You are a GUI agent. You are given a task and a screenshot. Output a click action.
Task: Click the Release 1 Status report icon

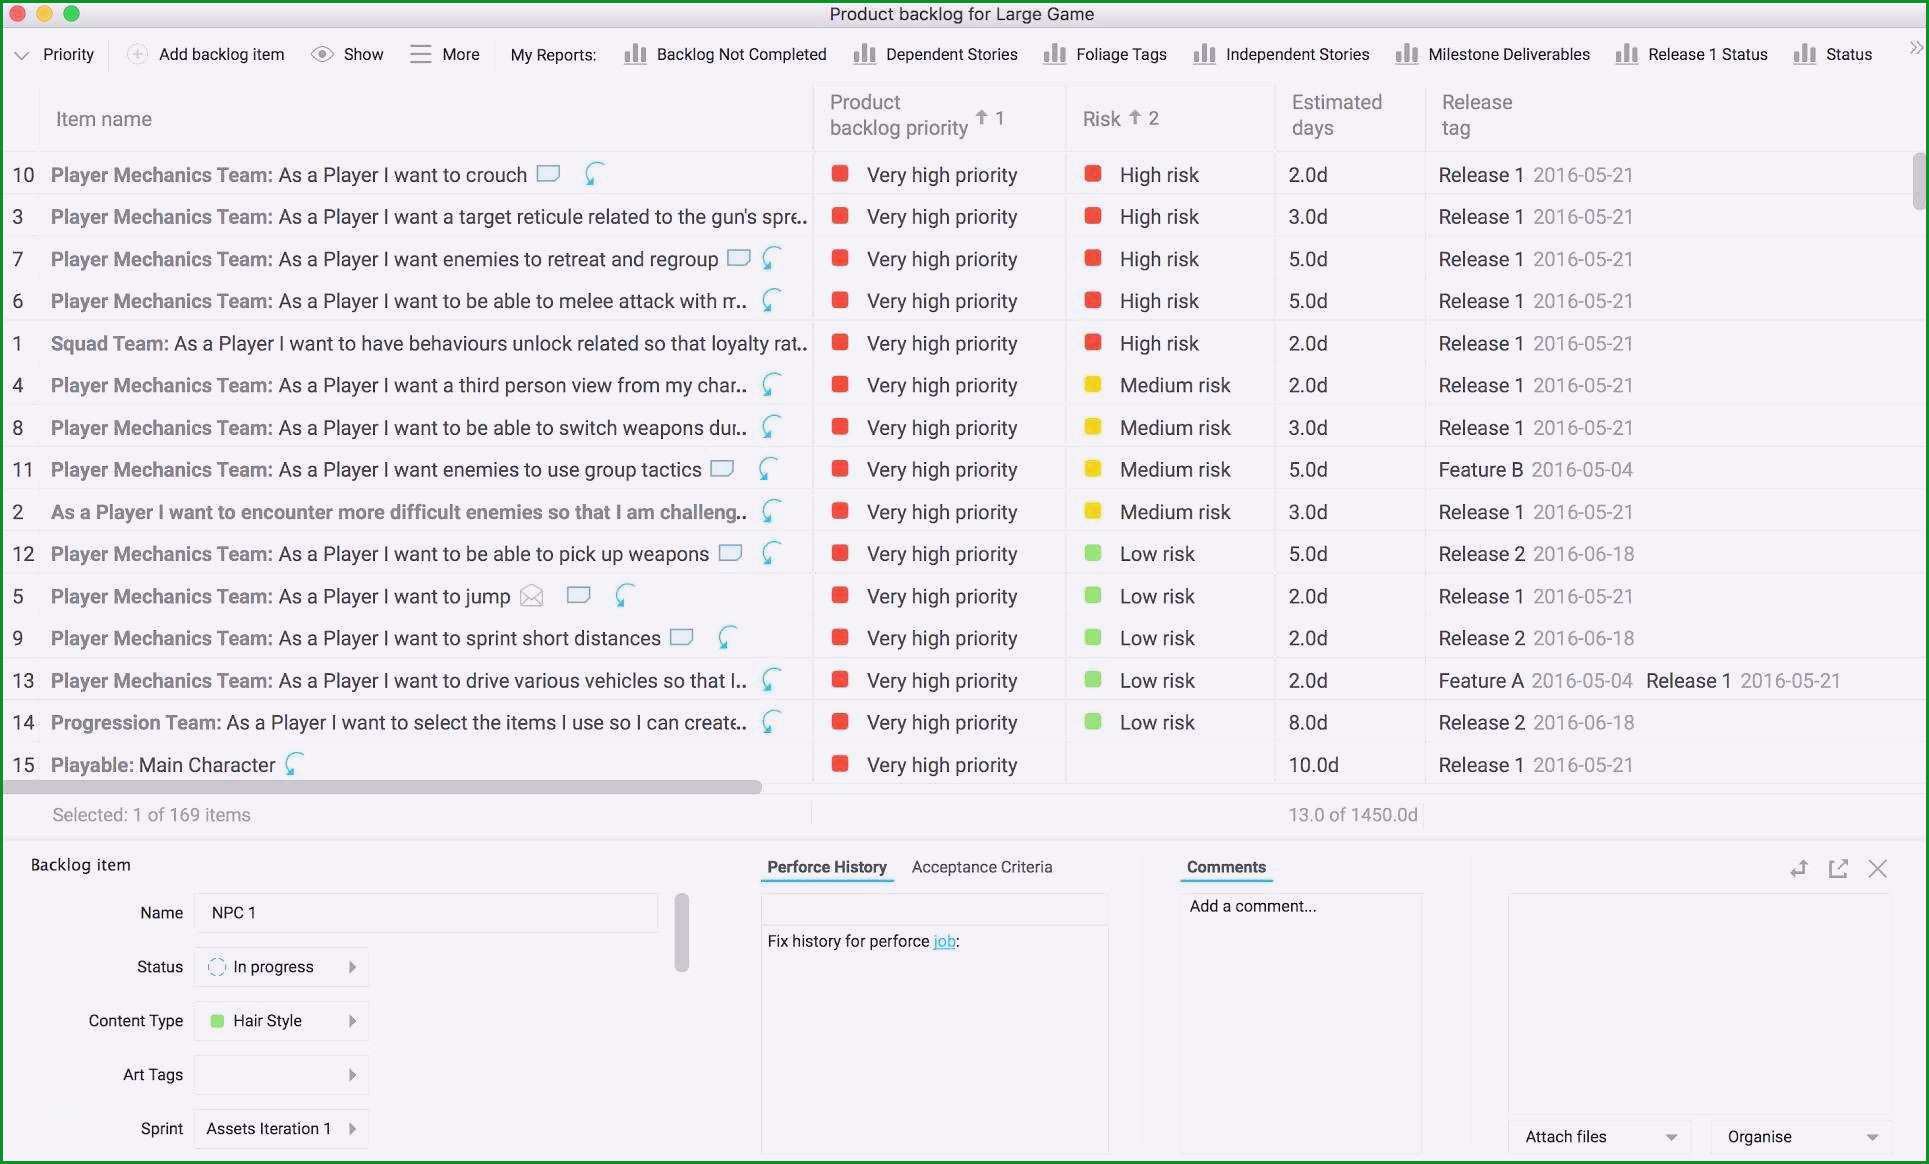coord(1626,54)
